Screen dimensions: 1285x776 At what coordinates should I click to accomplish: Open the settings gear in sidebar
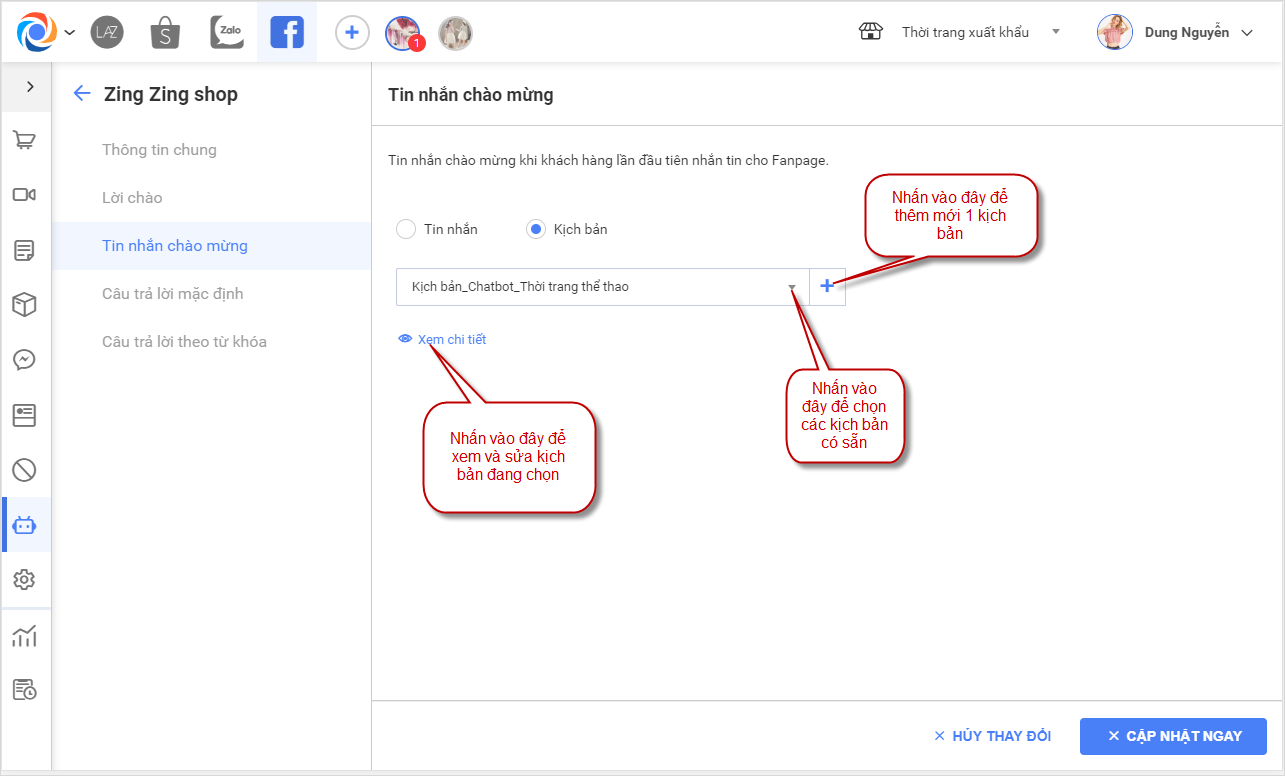(x=25, y=580)
